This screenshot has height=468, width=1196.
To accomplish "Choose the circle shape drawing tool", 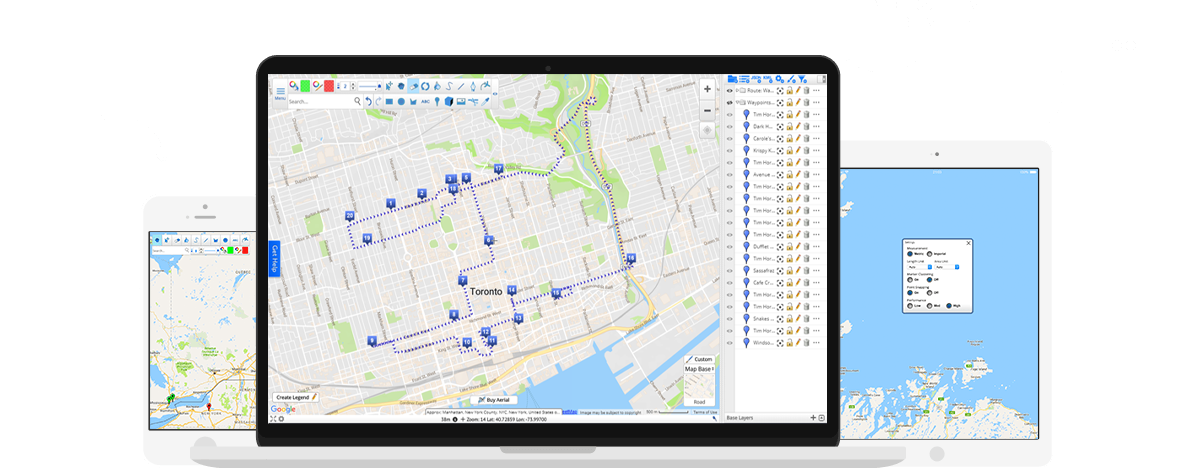I will click(401, 101).
